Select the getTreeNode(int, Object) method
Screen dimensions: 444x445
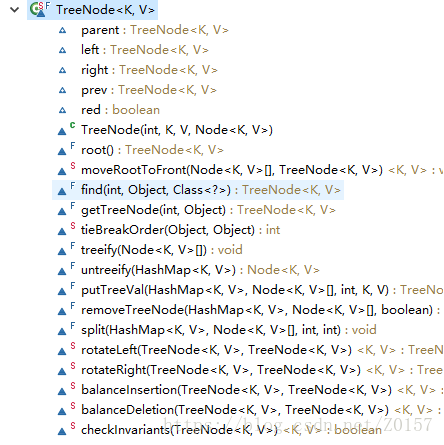[208, 210]
